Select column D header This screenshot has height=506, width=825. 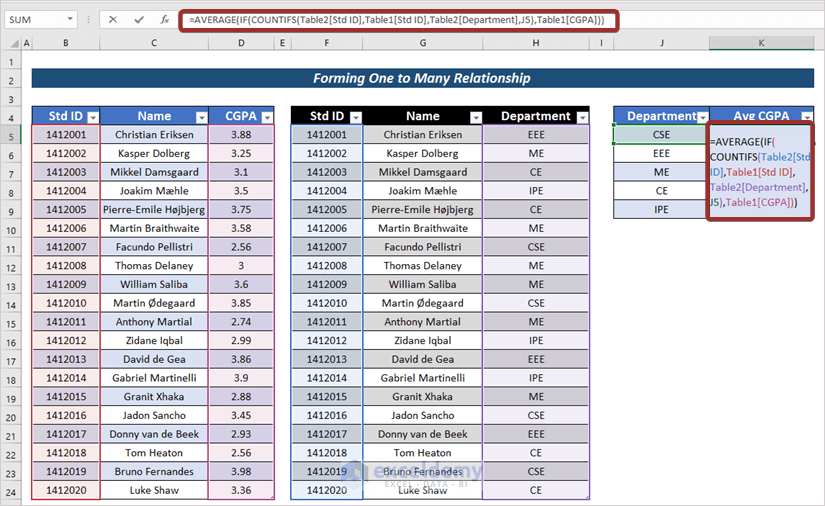(241, 43)
